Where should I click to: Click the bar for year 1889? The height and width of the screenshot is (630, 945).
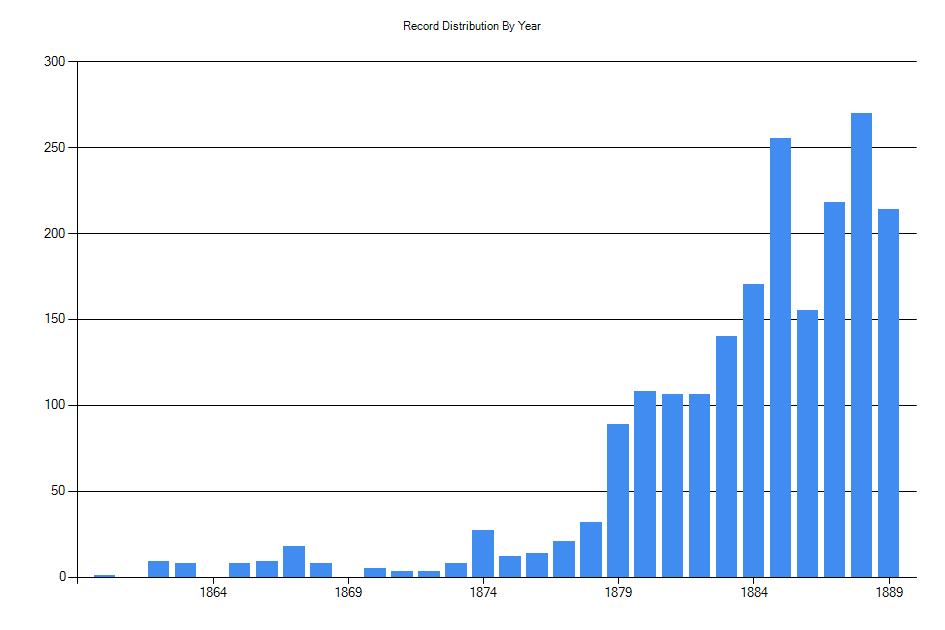888,393
